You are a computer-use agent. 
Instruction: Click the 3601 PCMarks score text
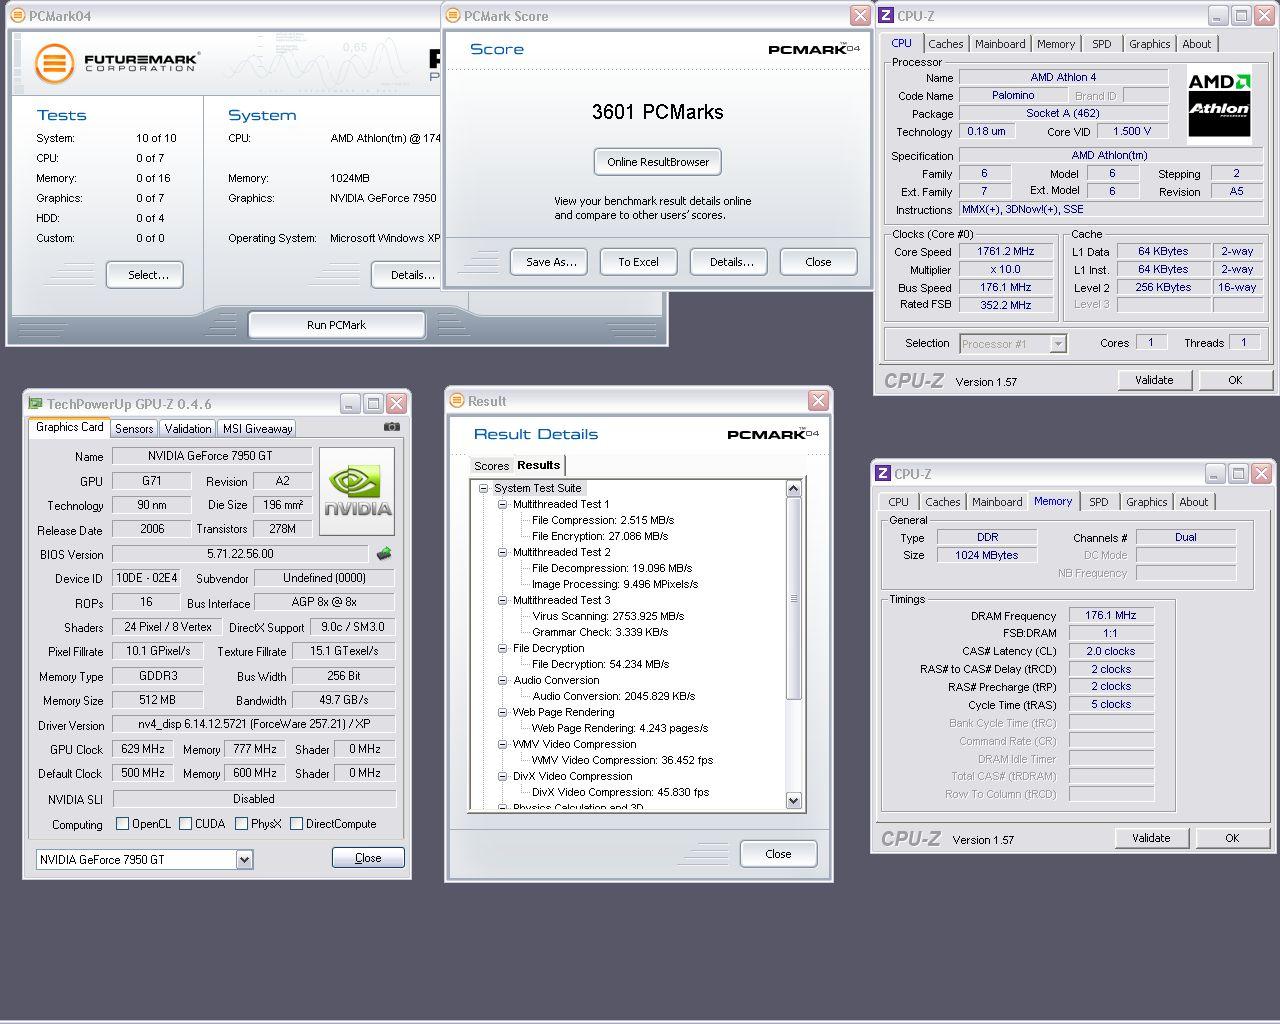click(658, 112)
